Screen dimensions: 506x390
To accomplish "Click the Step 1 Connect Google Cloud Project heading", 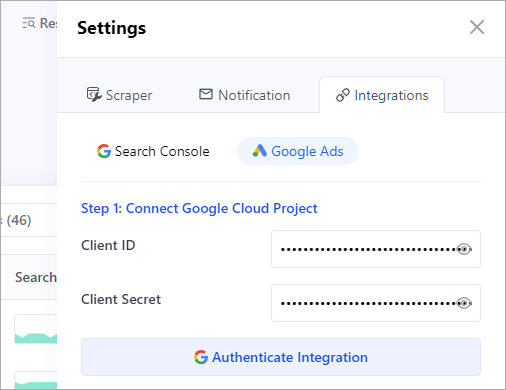I will click(x=199, y=208).
